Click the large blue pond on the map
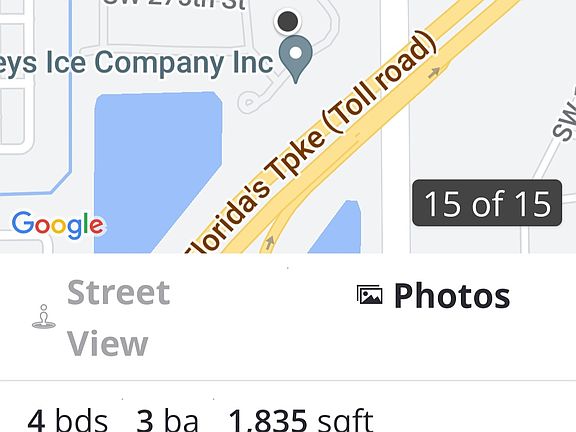The width and height of the screenshot is (576, 432). tap(158, 169)
